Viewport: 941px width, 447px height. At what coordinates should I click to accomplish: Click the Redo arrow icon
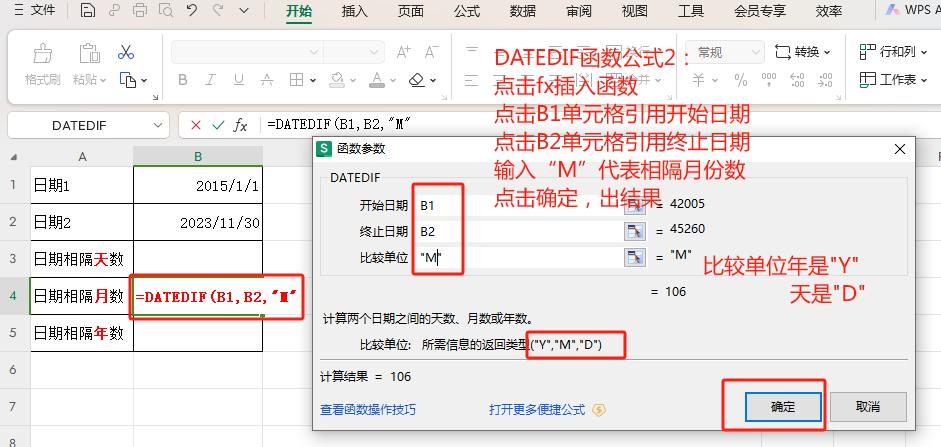point(218,10)
